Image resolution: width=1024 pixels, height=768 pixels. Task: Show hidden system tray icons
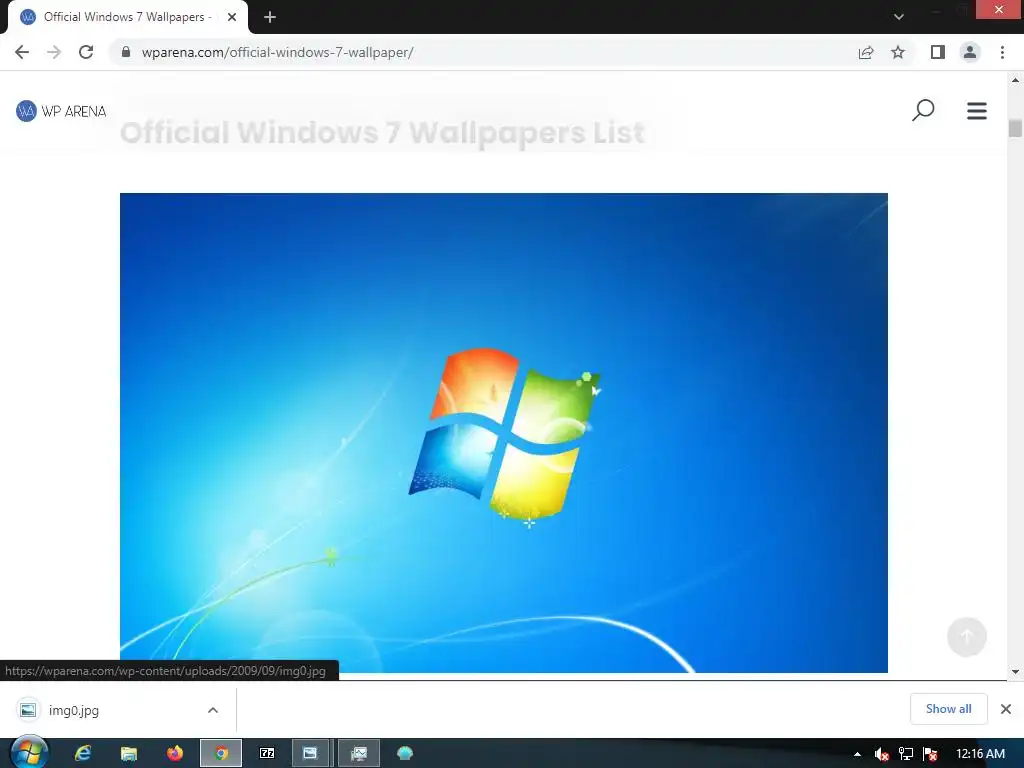[857, 754]
